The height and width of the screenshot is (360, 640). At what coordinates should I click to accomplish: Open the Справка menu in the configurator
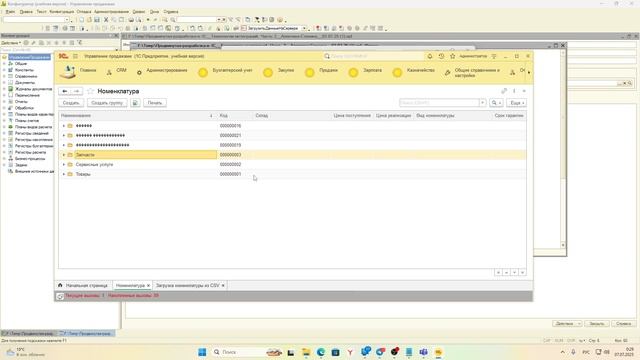click(x=171, y=12)
